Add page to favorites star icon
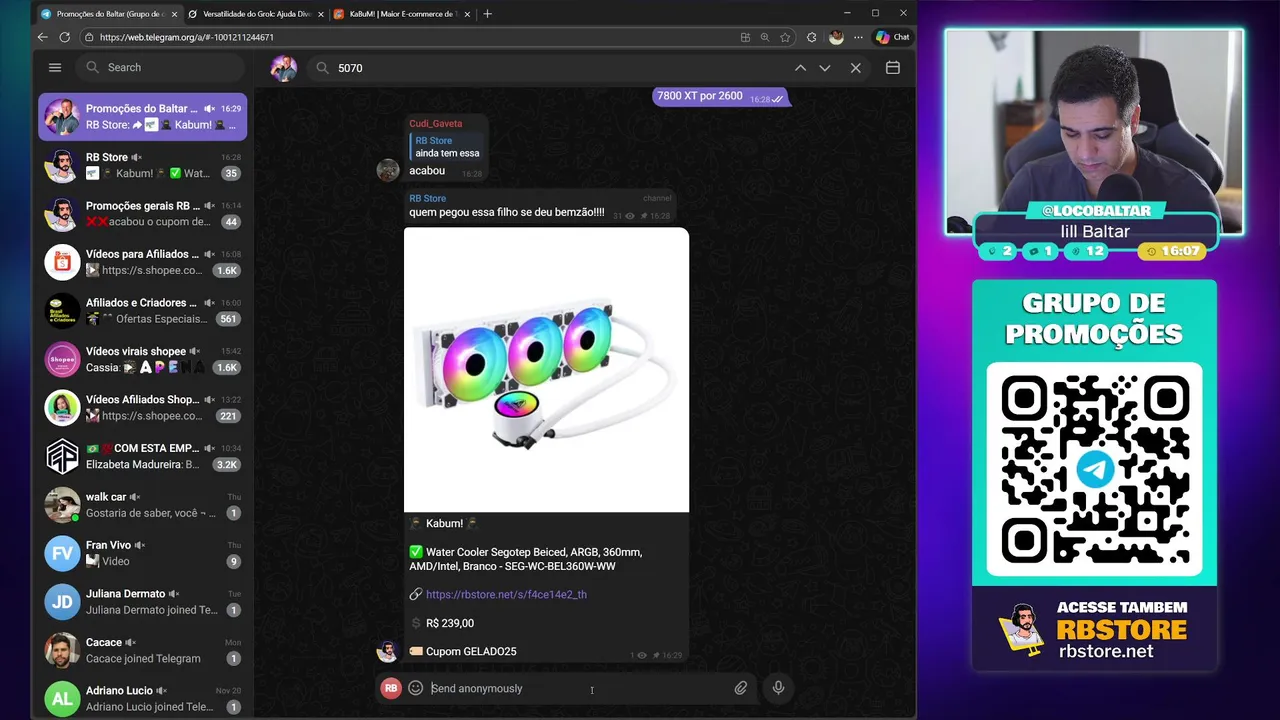Screen dimensions: 1280x720 (785, 37)
